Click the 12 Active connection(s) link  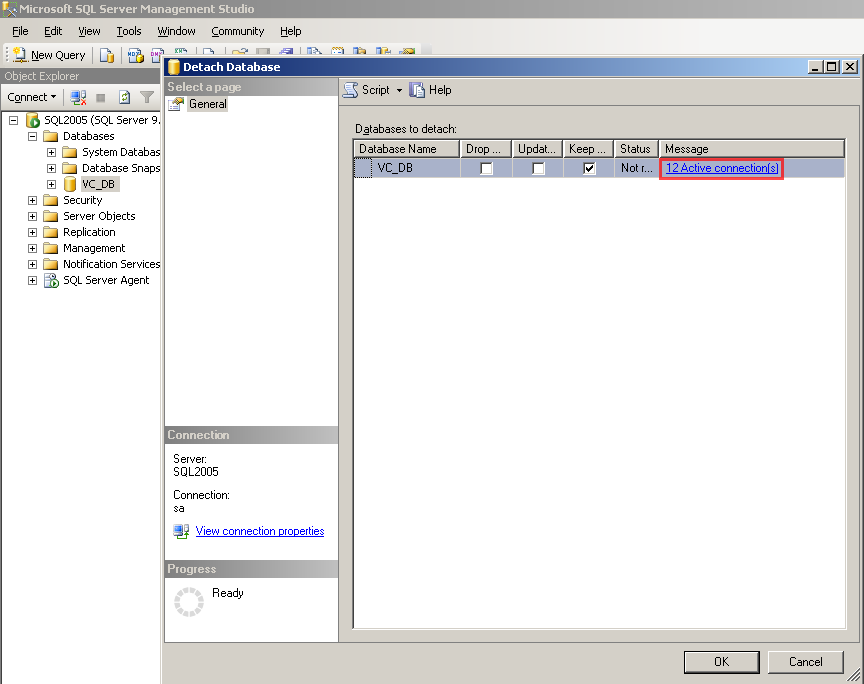[721, 168]
